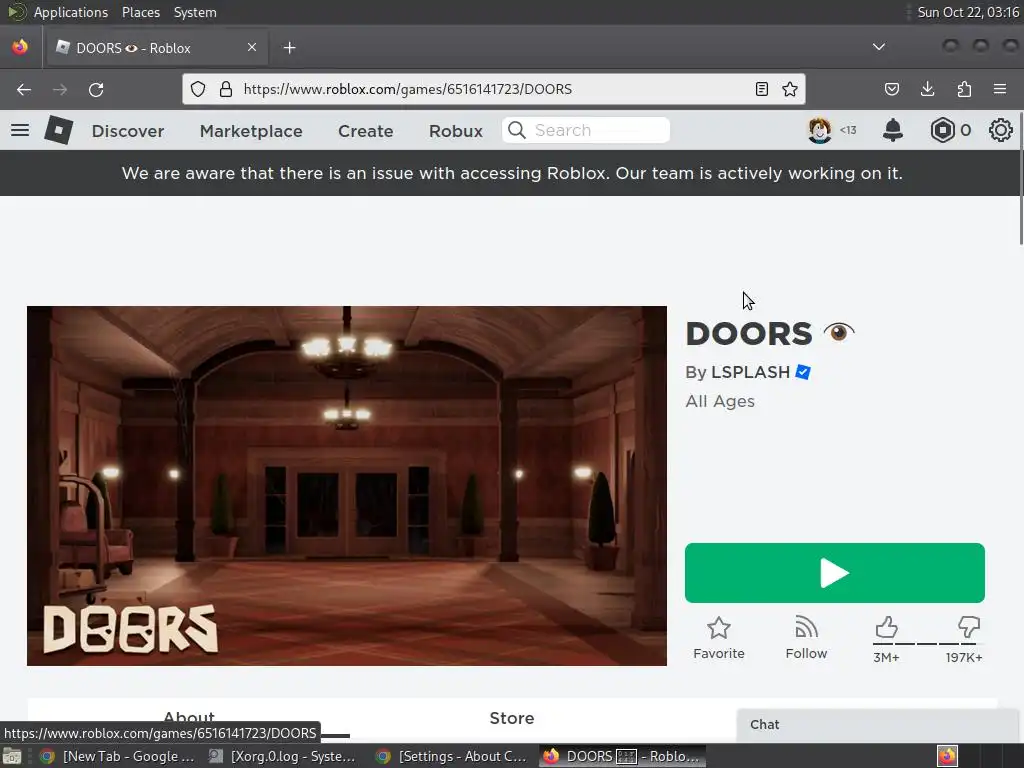Click the DOORS lobby thumbnail image
The image size is (1024, 768).
347,486
